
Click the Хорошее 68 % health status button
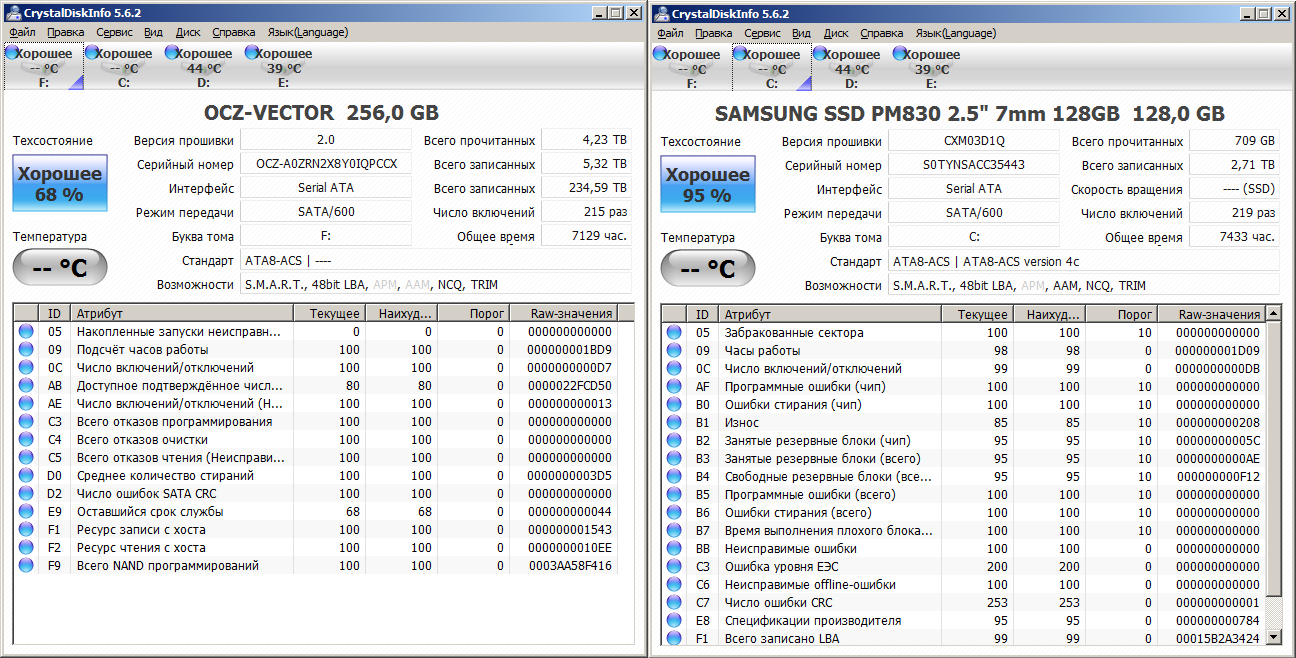tap(59, 184)
